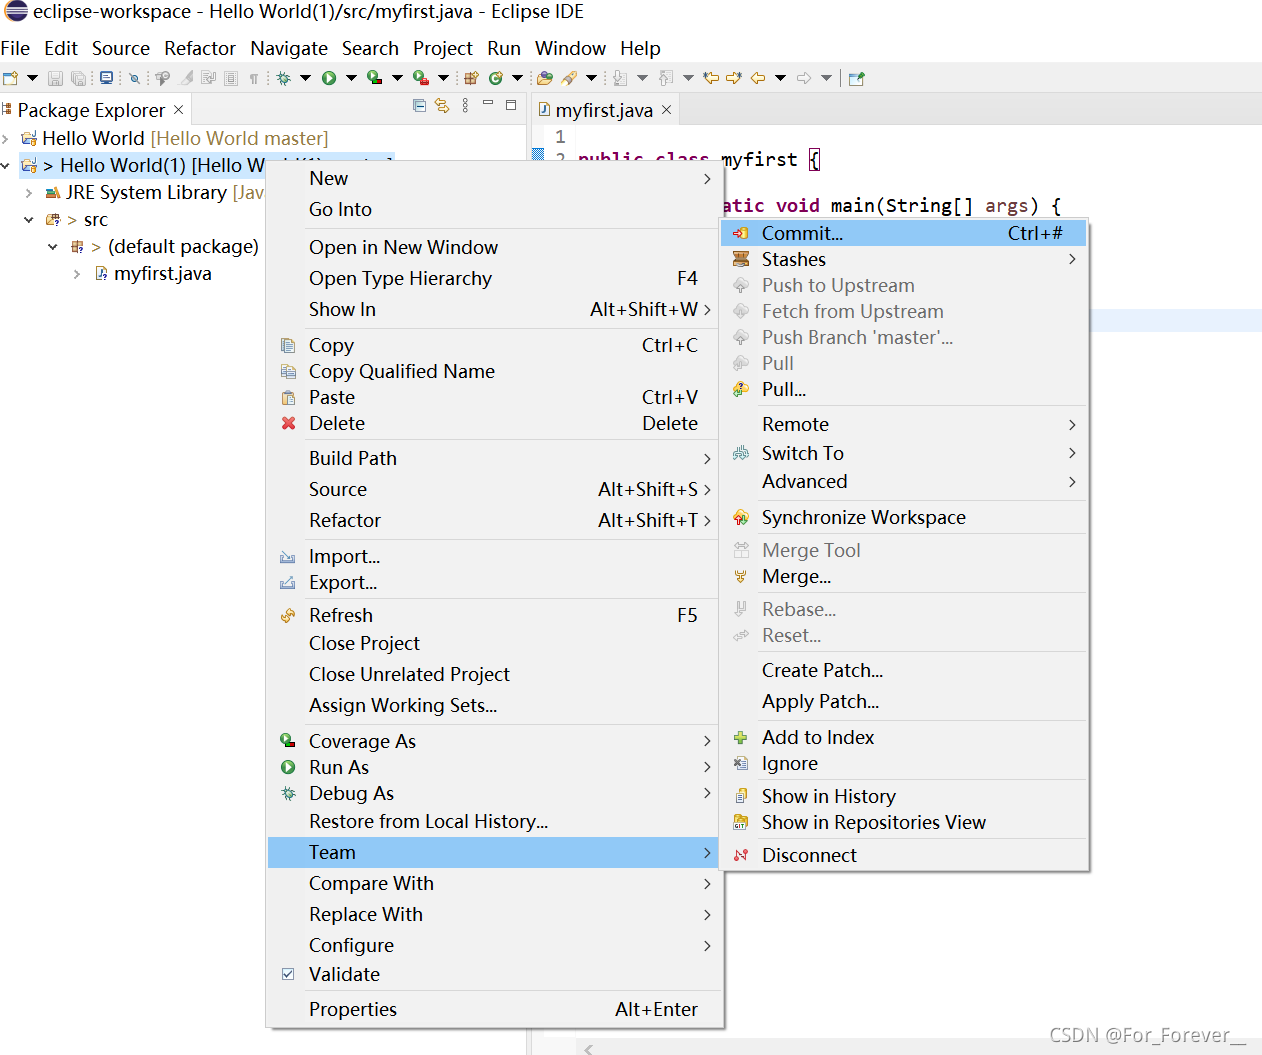This screenshot has height=1055, width=1262.
Task: Open the dropdown arrow beside the Back arrow
Action: tap(780, 78)
